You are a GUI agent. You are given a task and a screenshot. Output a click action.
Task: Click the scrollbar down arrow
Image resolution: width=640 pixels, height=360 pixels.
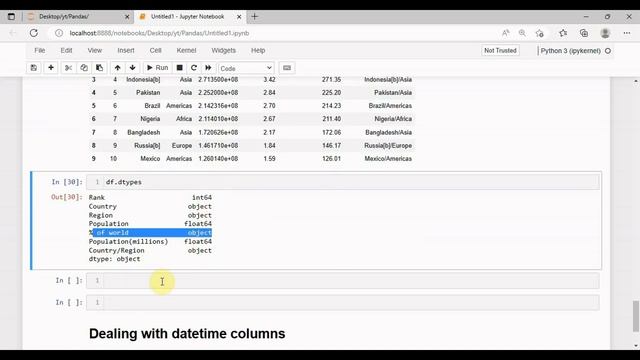pyautogui.click(x=636, y=346)
